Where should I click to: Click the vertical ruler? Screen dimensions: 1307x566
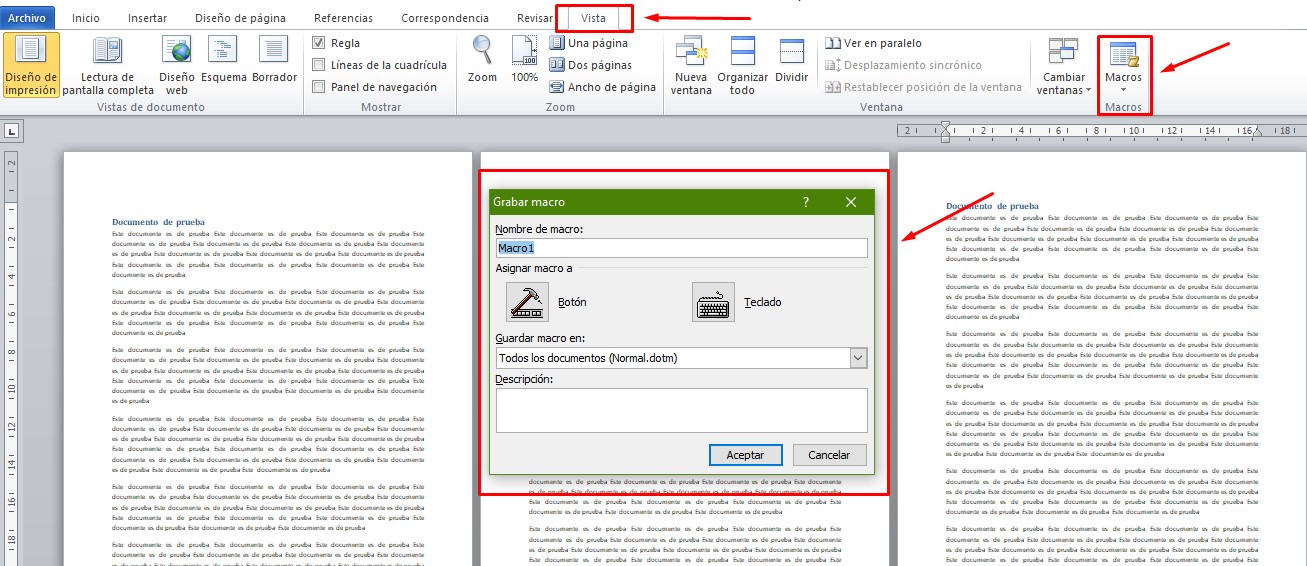[12, 358]
